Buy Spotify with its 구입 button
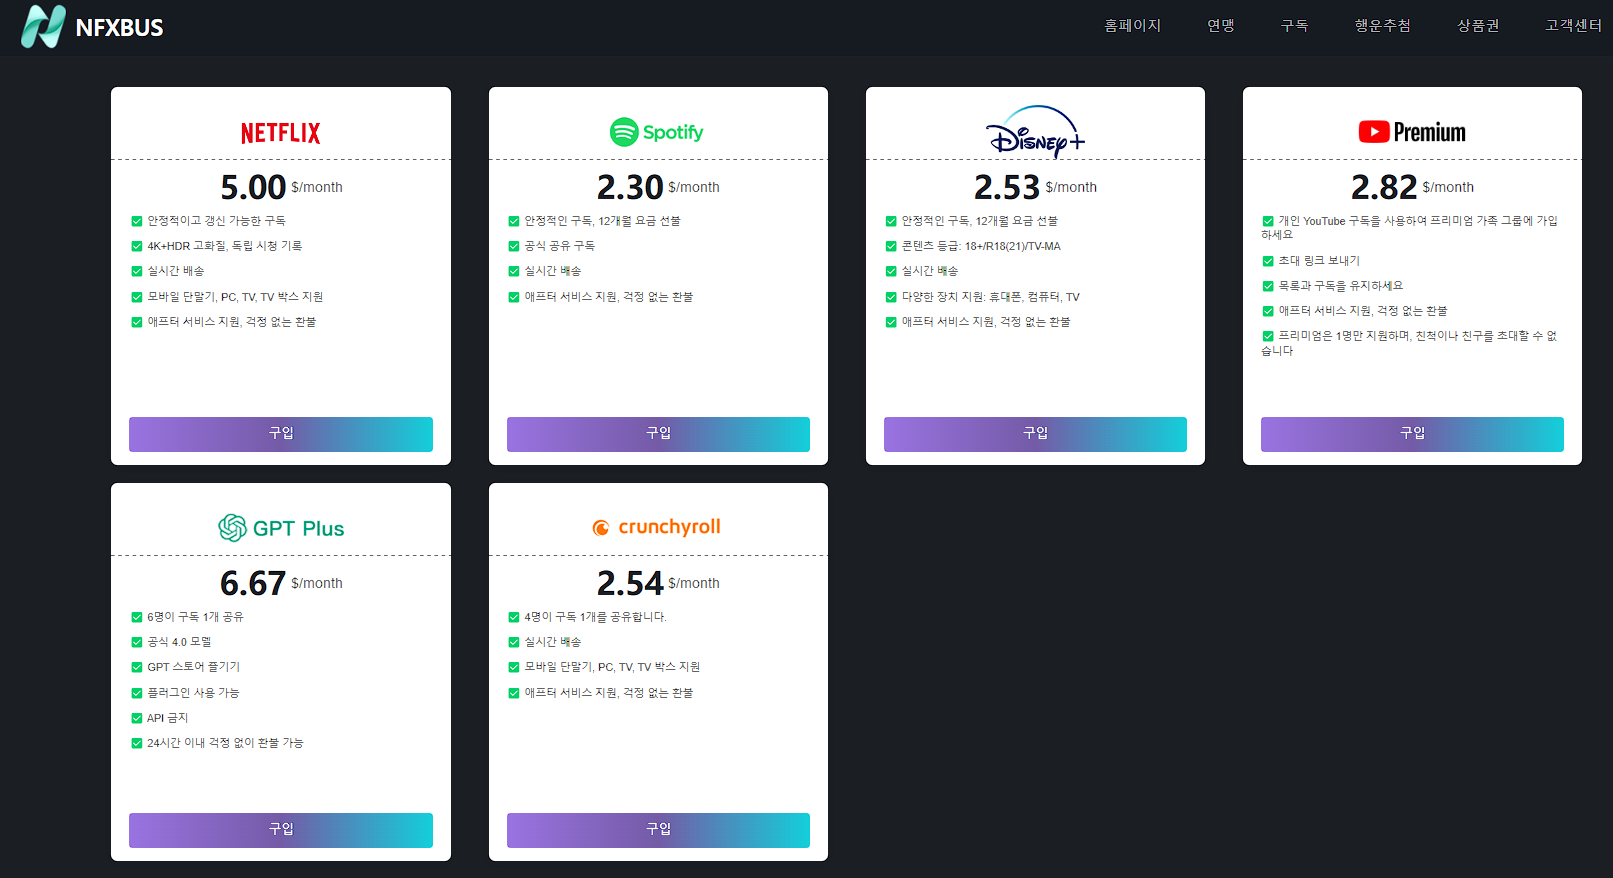This screenshot has height=878, width=1613. (x=658, y=434)
